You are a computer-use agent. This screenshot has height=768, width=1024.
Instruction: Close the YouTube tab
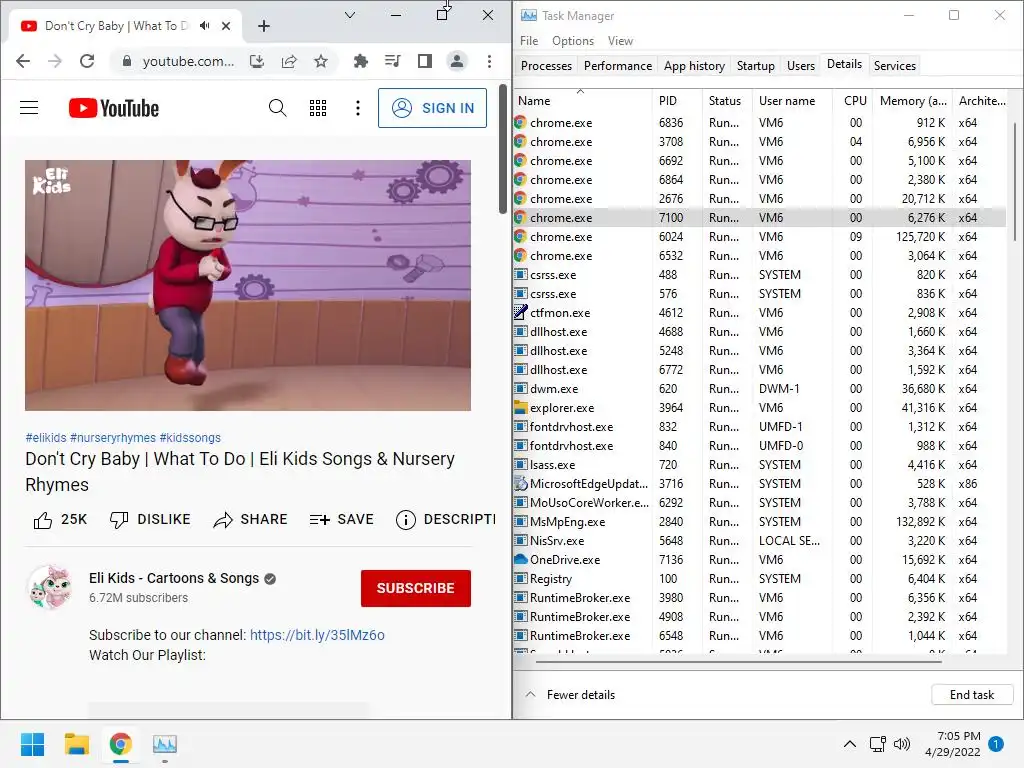(226, 26)
